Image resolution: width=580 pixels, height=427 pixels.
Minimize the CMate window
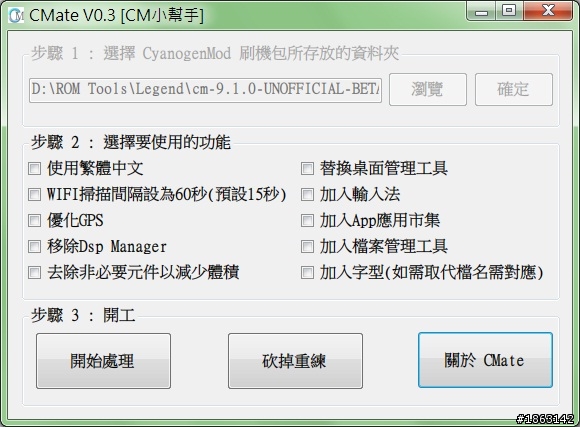pos(481,11)
